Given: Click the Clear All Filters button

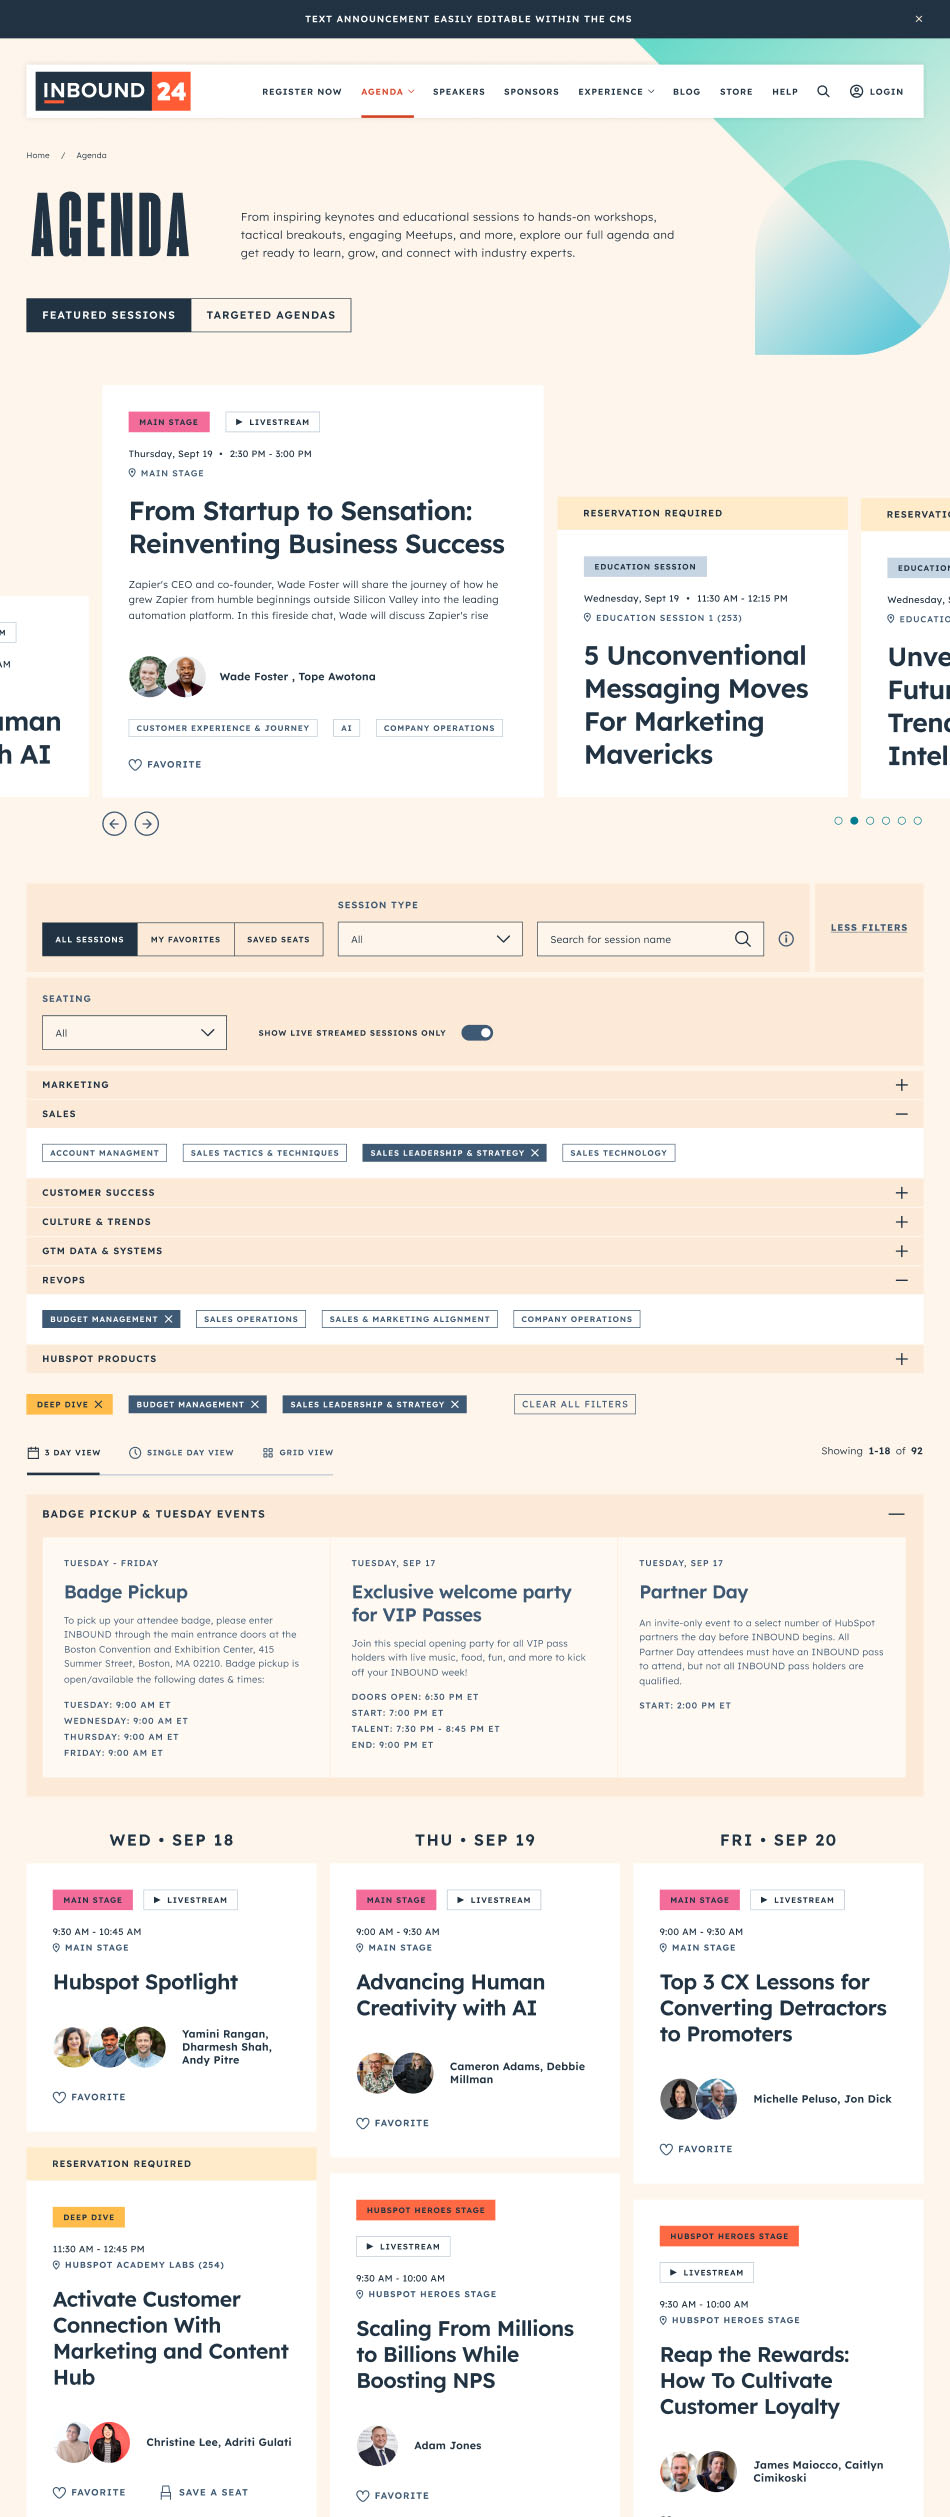Looking at the screenshot, I should 575,1404.
